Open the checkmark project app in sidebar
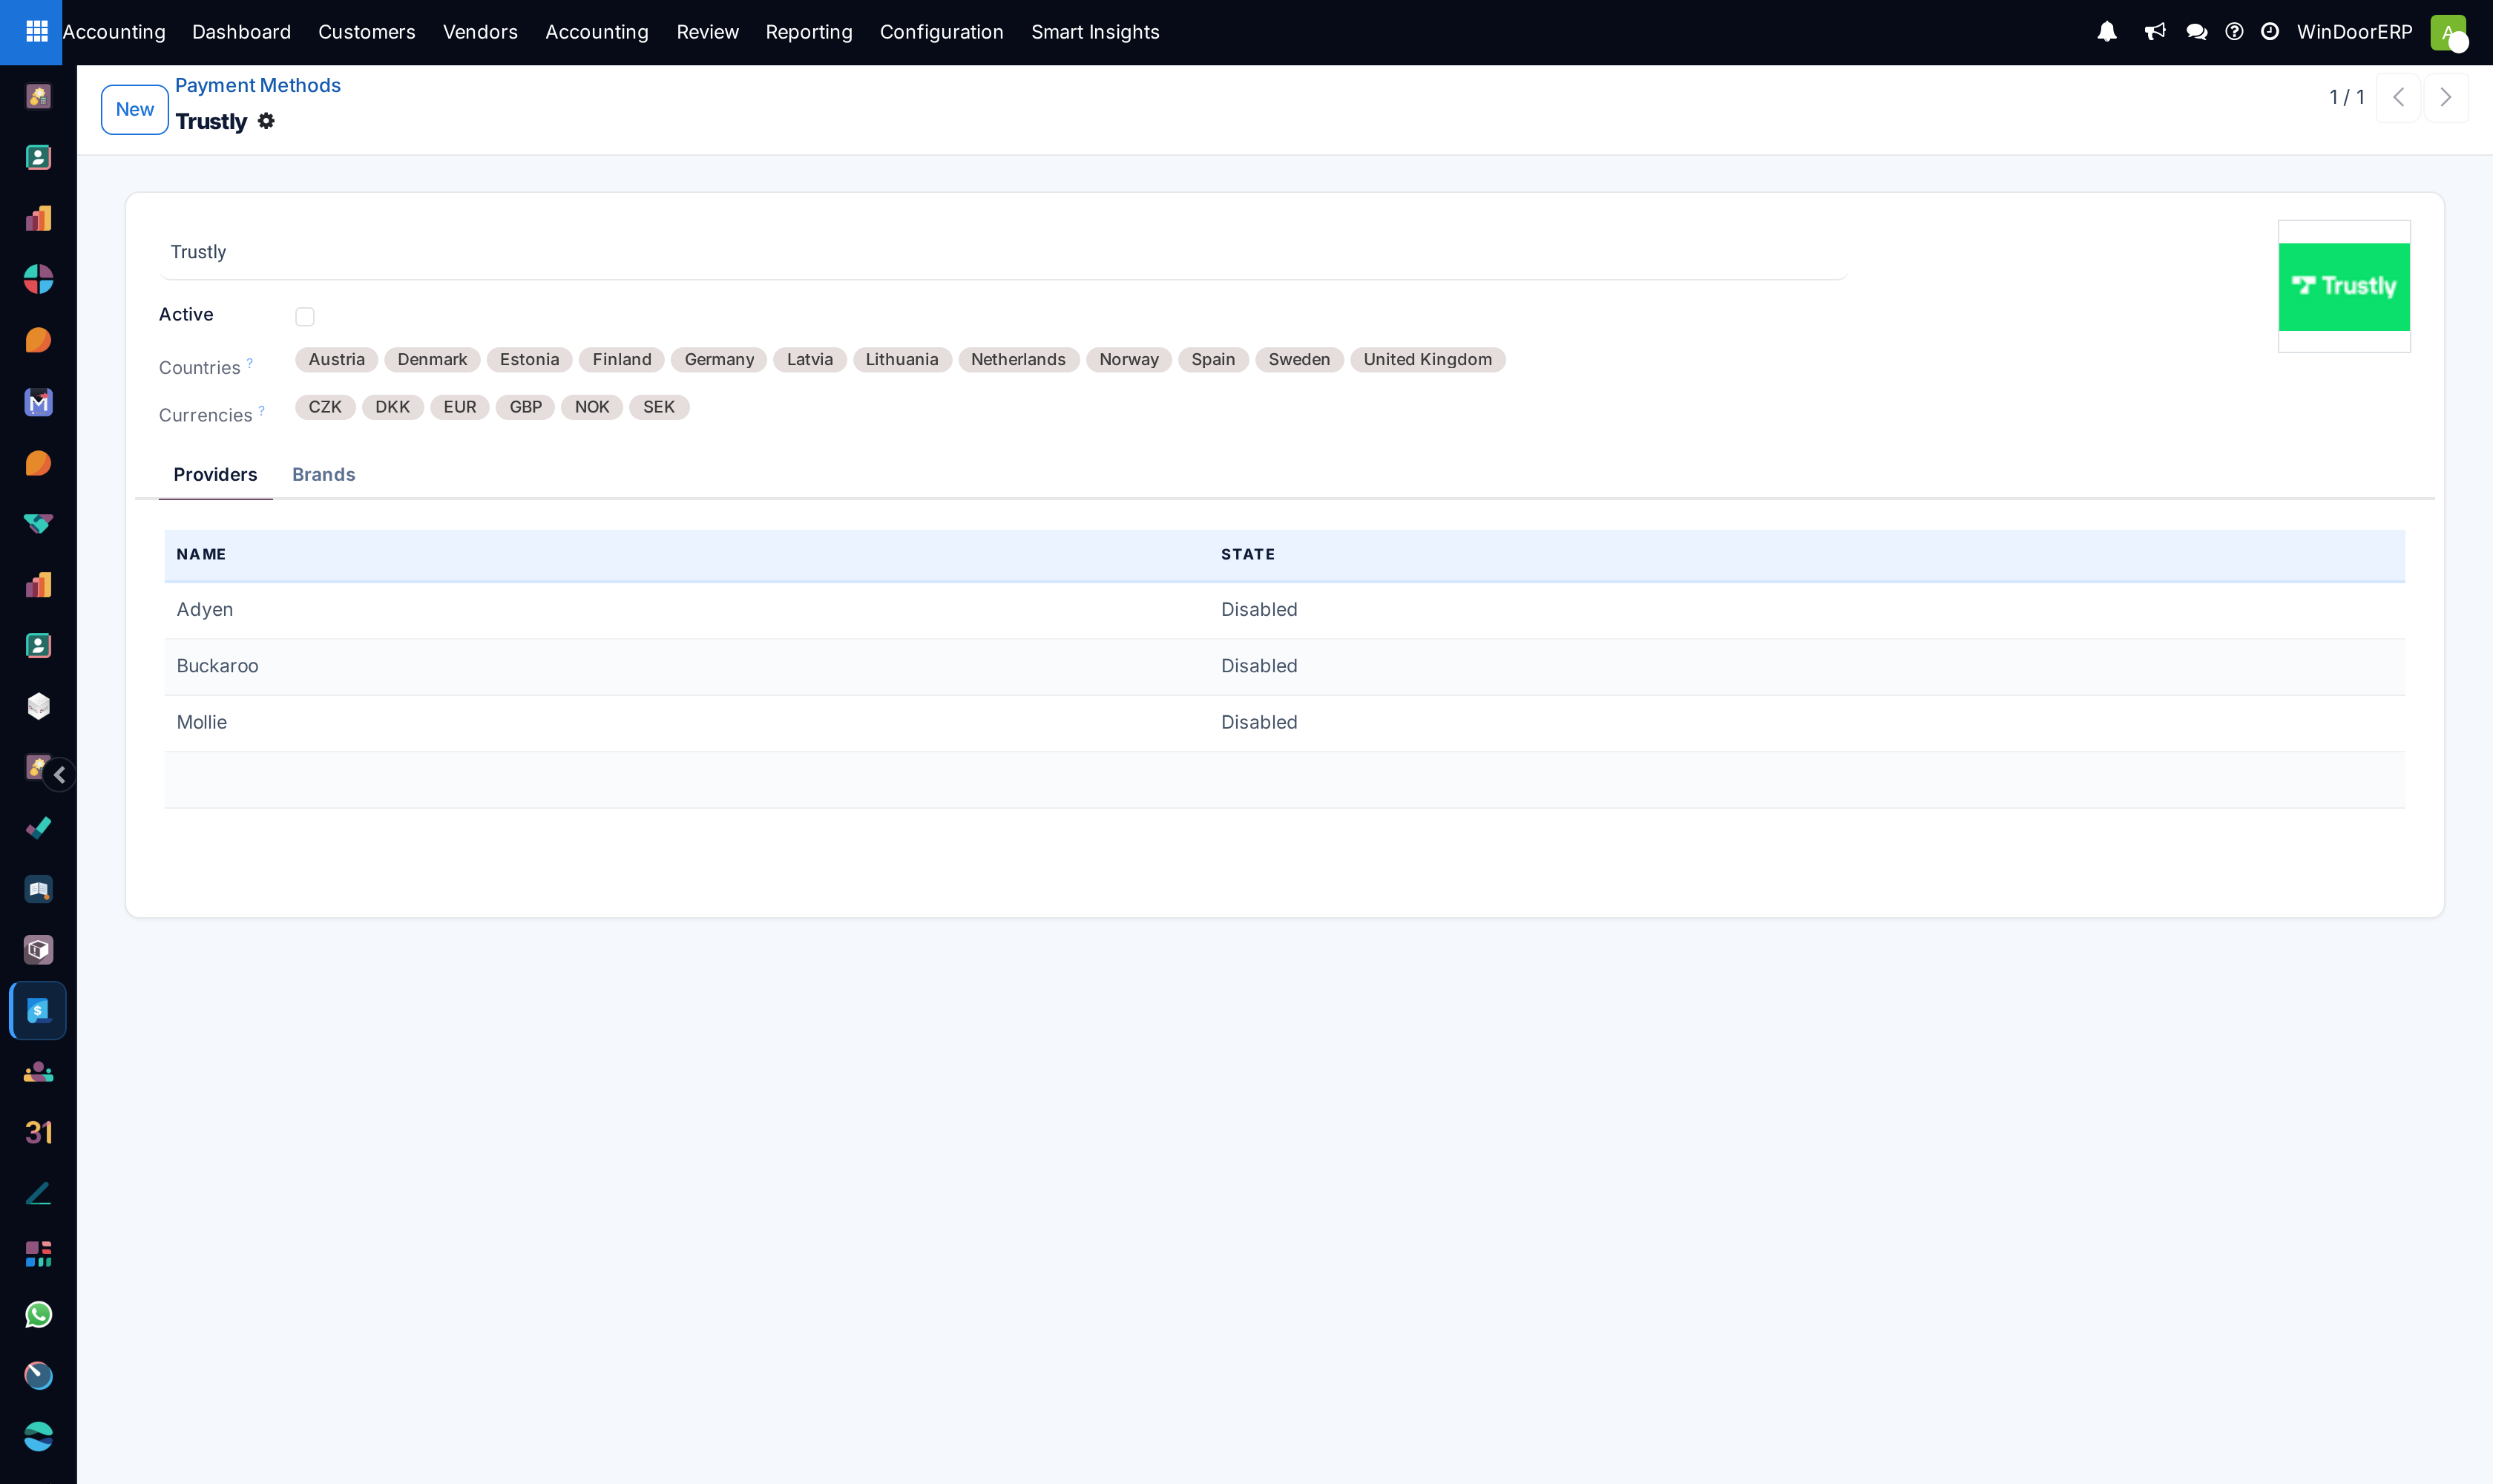Viewport: 2493px width, 1484px height. [38, 828]
